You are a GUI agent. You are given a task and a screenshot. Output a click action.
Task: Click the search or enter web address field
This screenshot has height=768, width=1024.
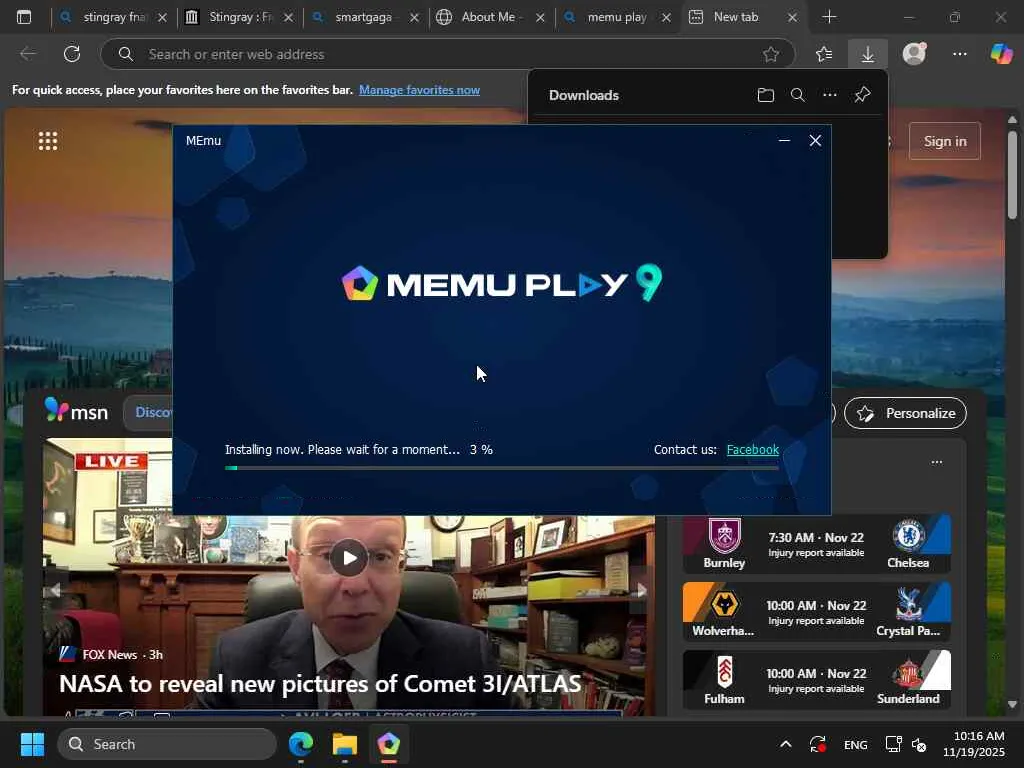click(448, 54)
